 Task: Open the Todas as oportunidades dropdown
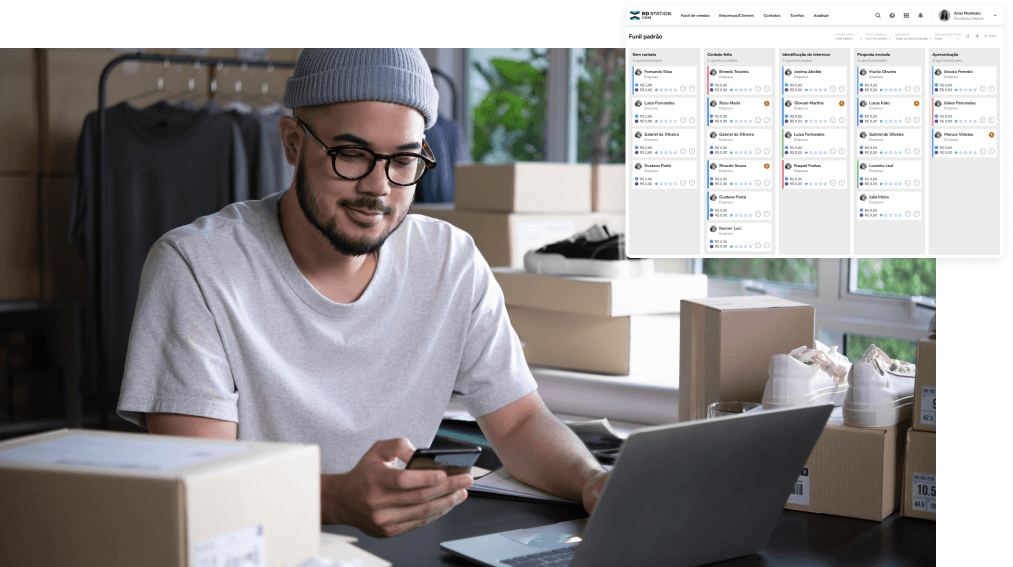[913, 38]
